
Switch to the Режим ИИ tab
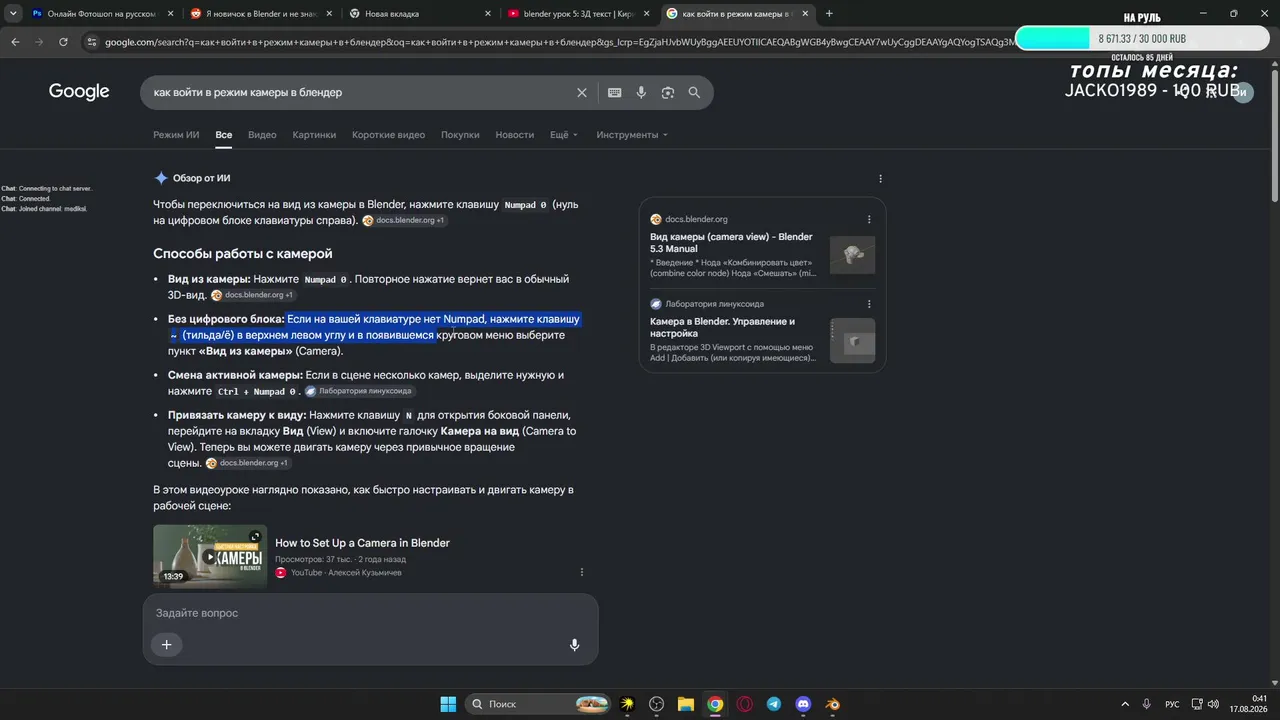tap(176, 135)
